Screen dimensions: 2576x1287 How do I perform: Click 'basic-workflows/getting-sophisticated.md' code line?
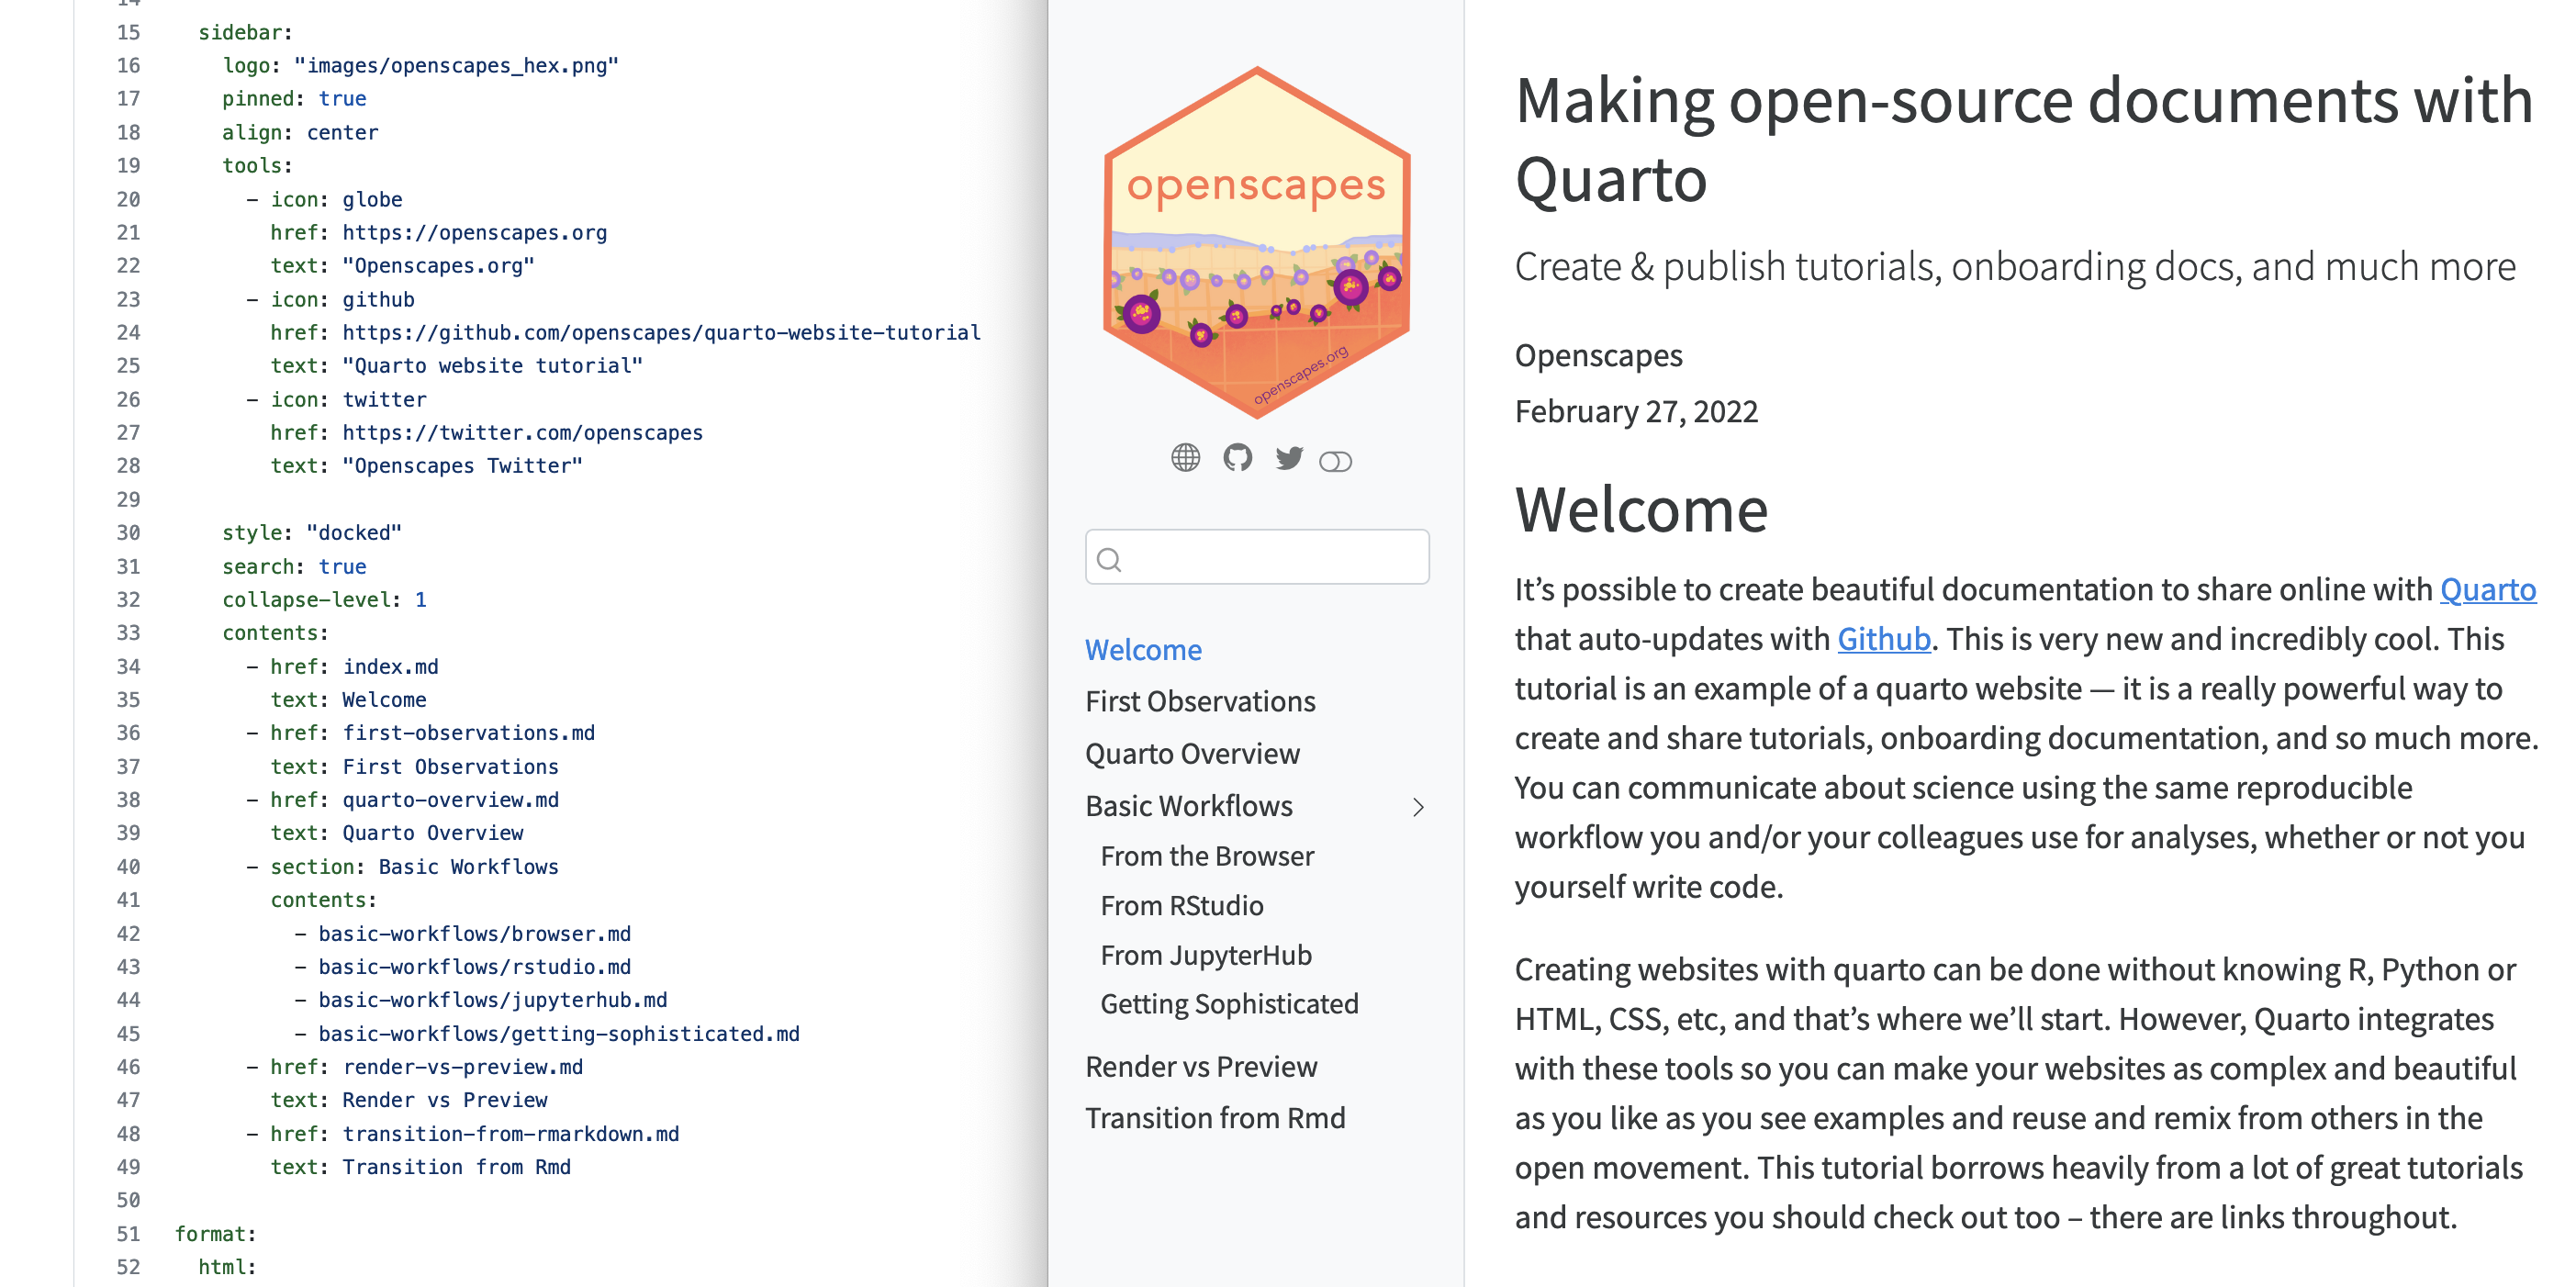(x=546, y=1033)
